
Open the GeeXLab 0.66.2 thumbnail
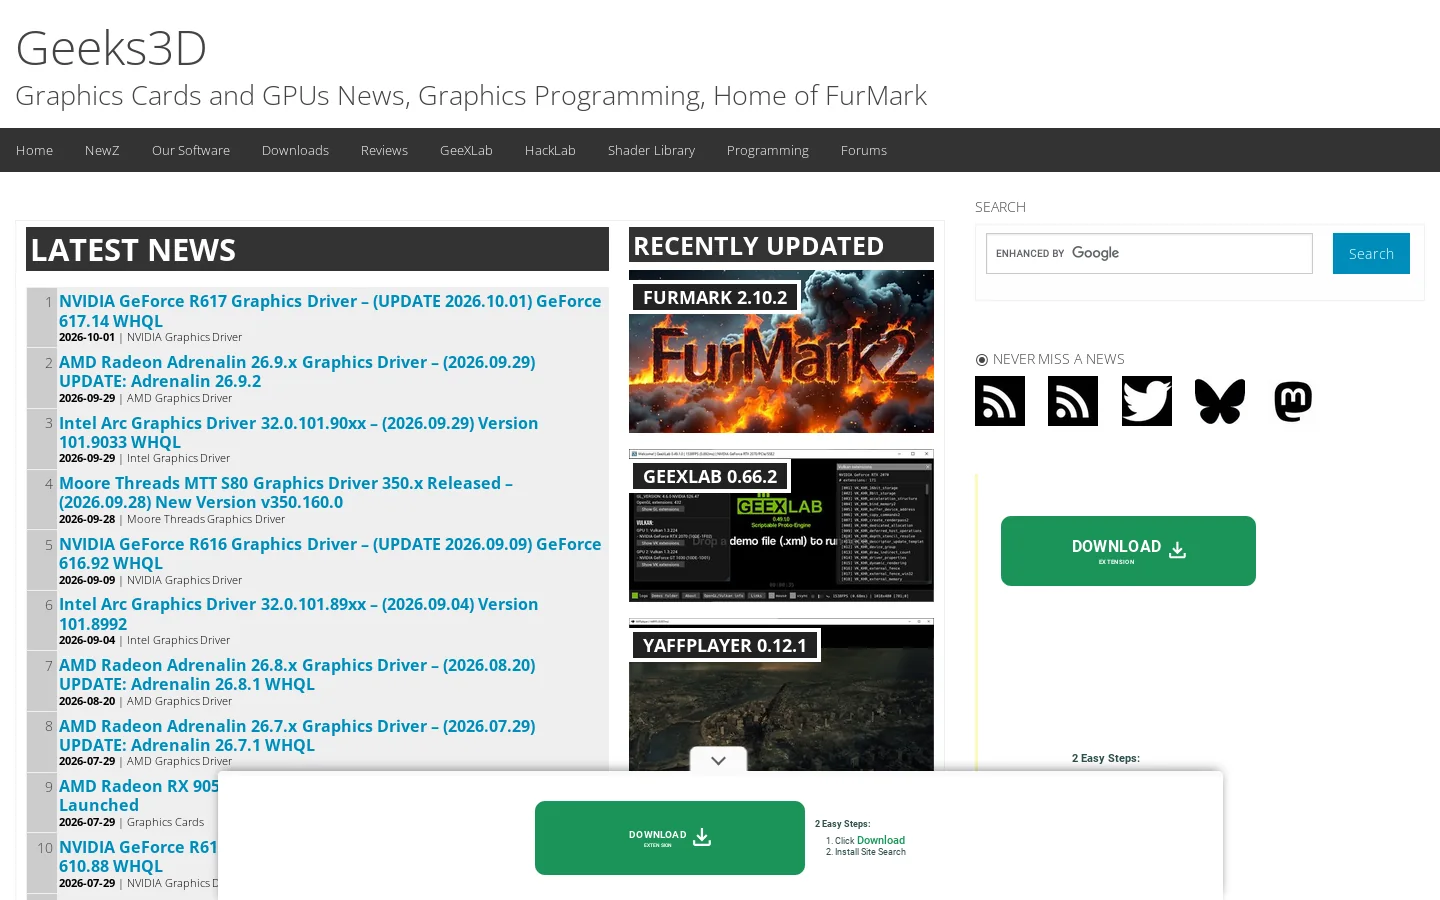pos(781,525)
